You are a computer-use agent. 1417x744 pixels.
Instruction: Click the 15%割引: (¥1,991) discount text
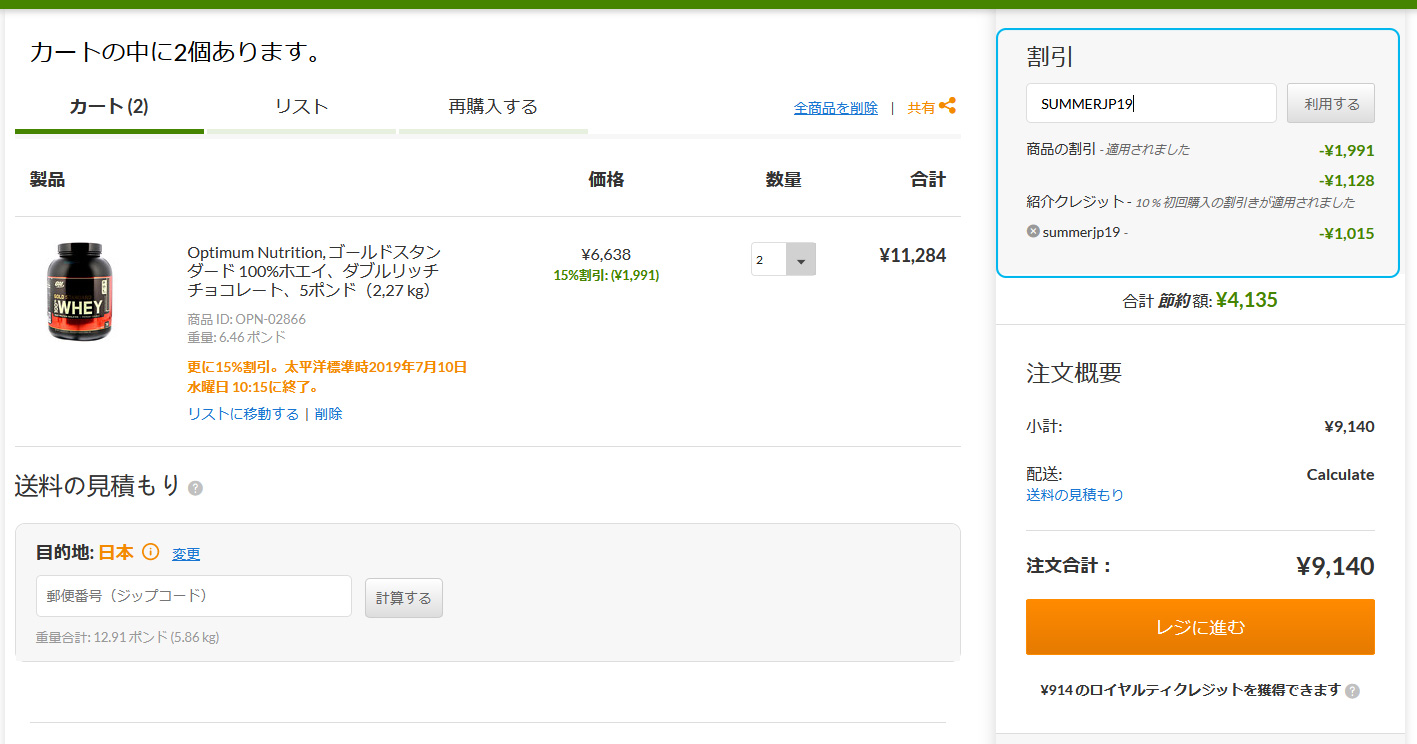606,275
